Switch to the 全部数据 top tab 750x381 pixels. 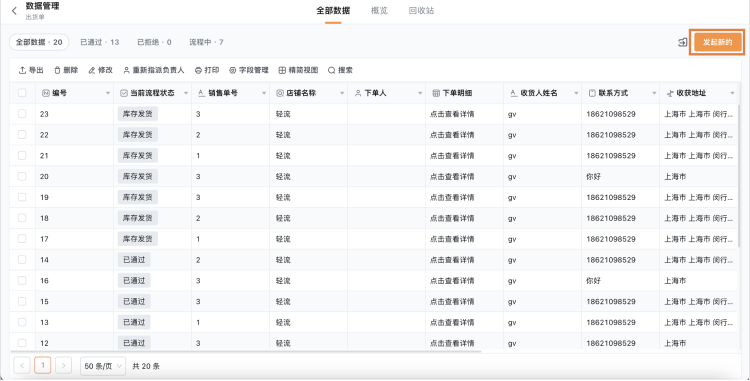[333, 11]
